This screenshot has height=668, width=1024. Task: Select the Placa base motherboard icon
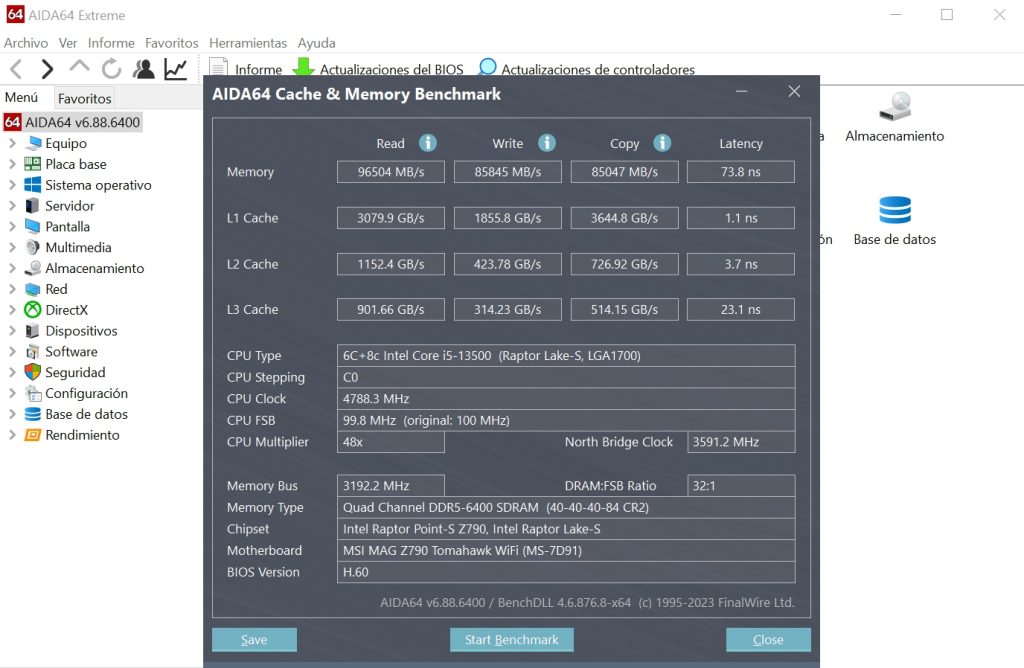click(33, 164)
